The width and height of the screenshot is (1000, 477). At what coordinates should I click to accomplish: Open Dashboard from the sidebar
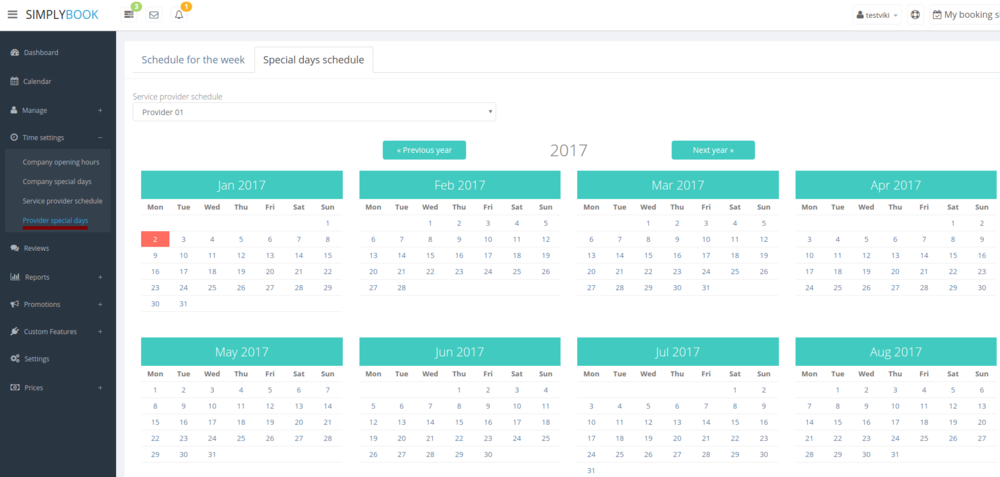tap(41, 52)
